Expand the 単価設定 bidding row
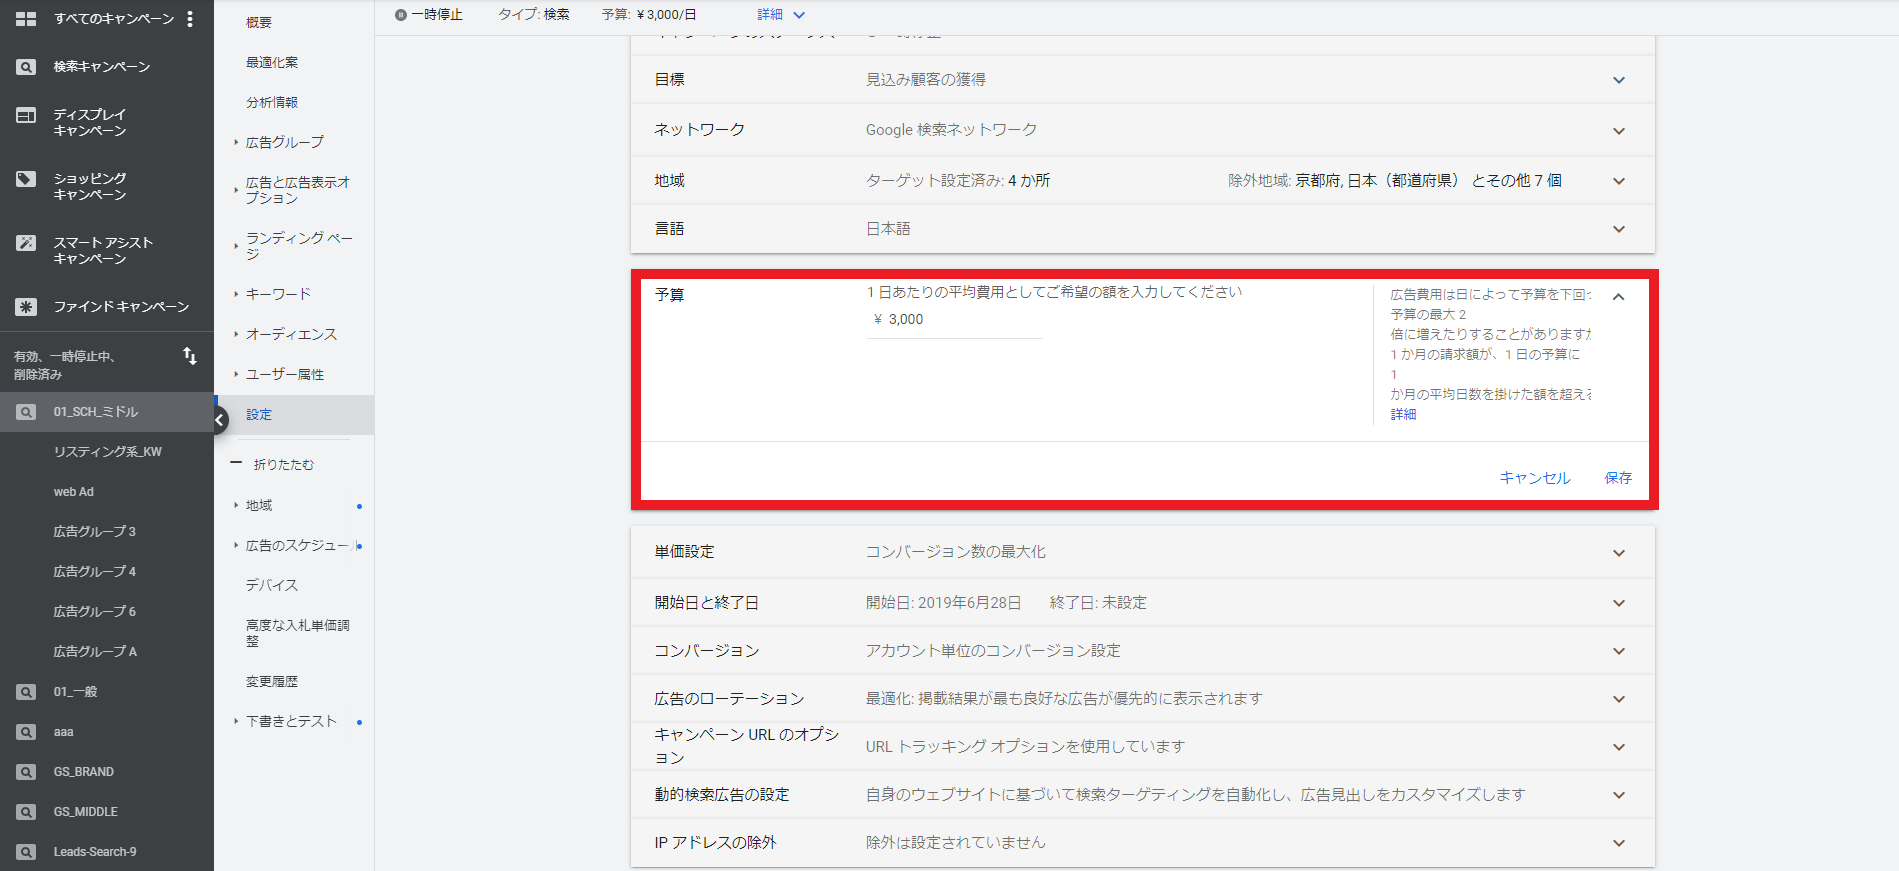Viewport: 1899px width, 871px height. [x=1619, y=553]
